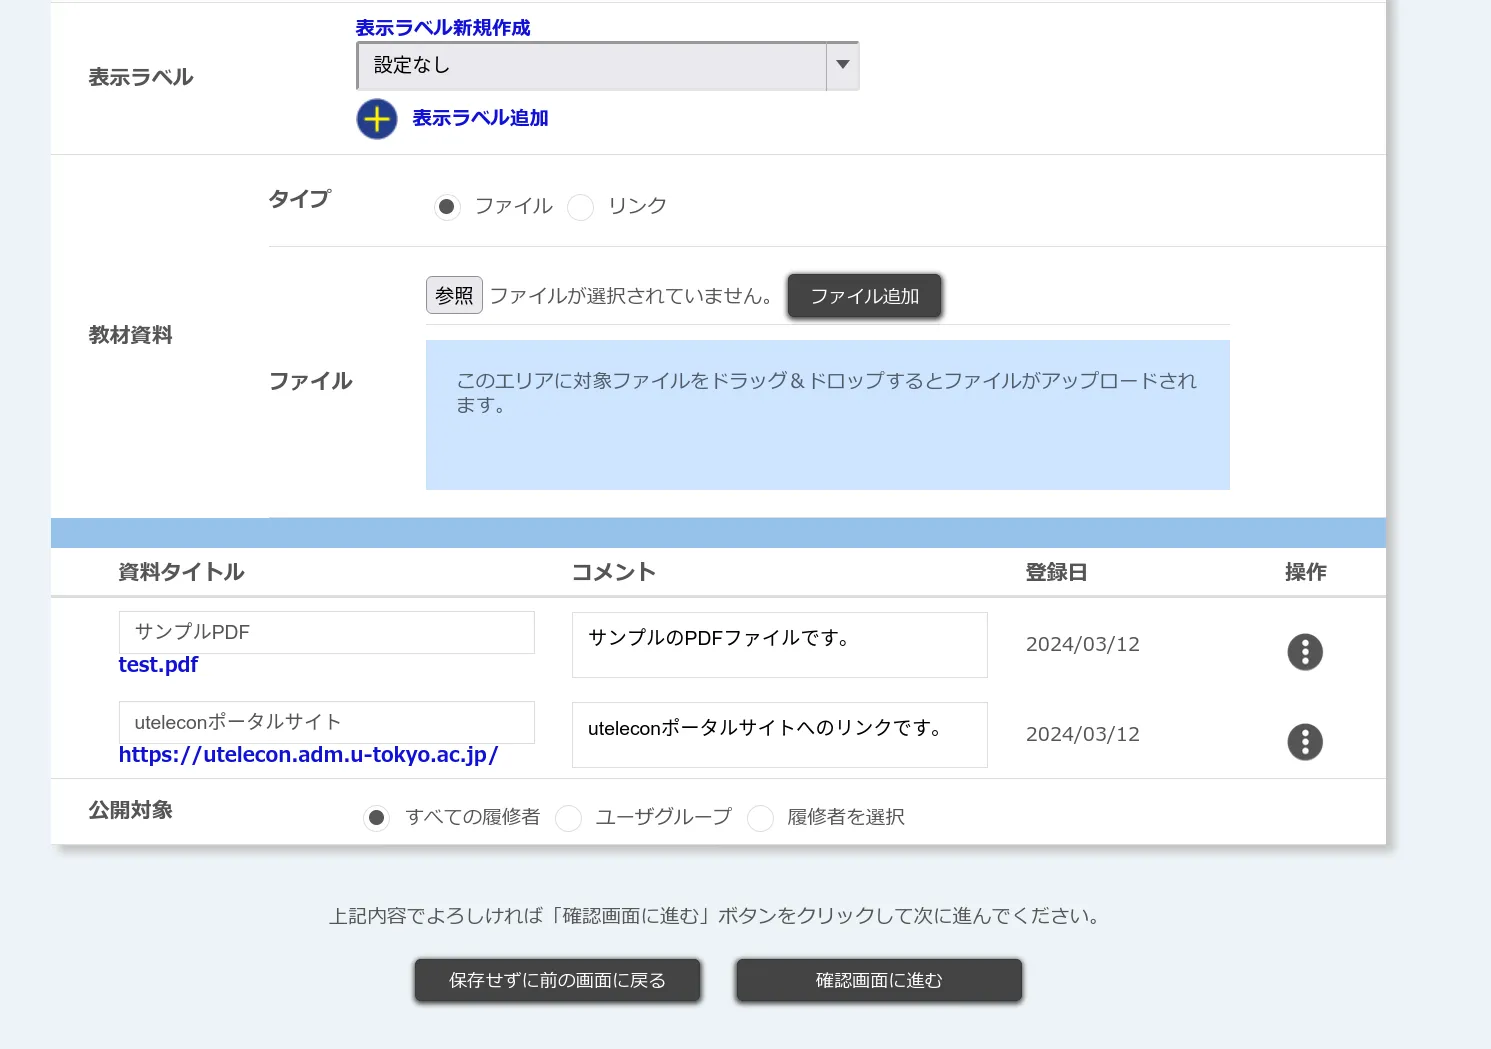1491x1049 pixels.
Task: Edit the comment for uteleconポータルサイト
Action: [779, 735]
